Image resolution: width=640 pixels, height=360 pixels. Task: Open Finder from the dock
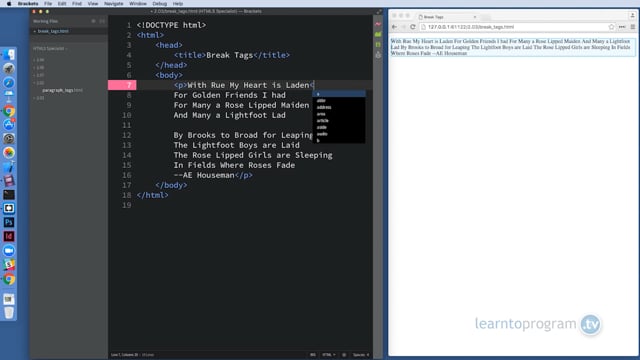click(x=9, y=55)
